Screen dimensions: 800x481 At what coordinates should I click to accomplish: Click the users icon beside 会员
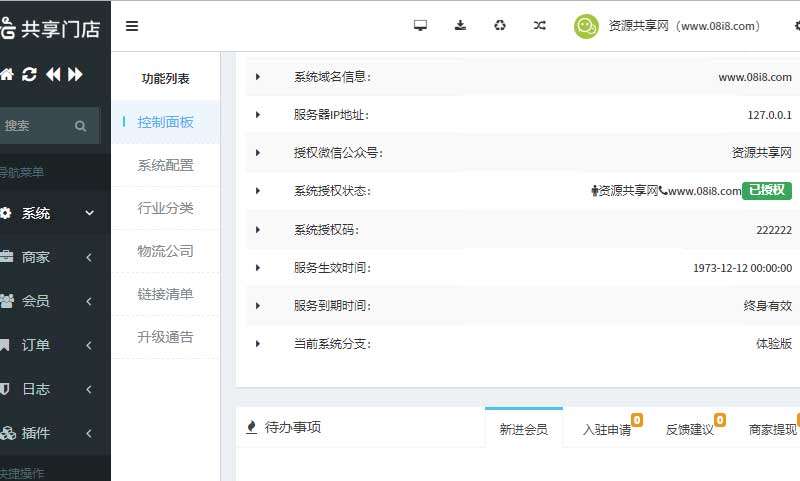click(7, 301)
